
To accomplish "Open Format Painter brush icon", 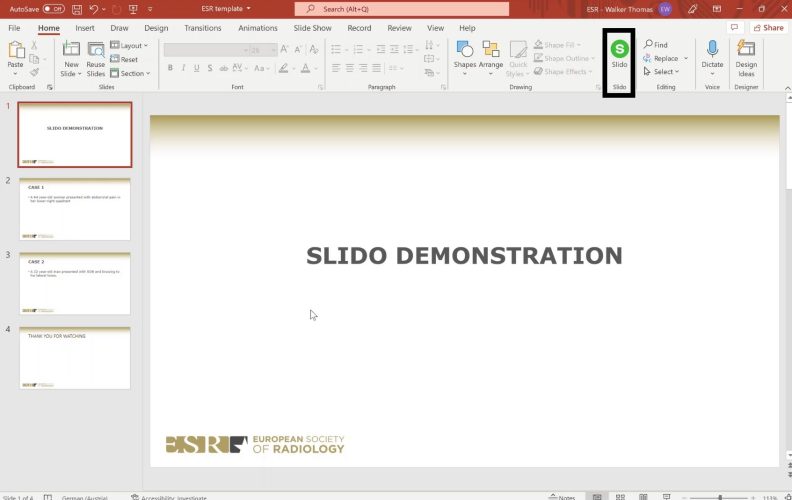I will (x=34, y=72).
